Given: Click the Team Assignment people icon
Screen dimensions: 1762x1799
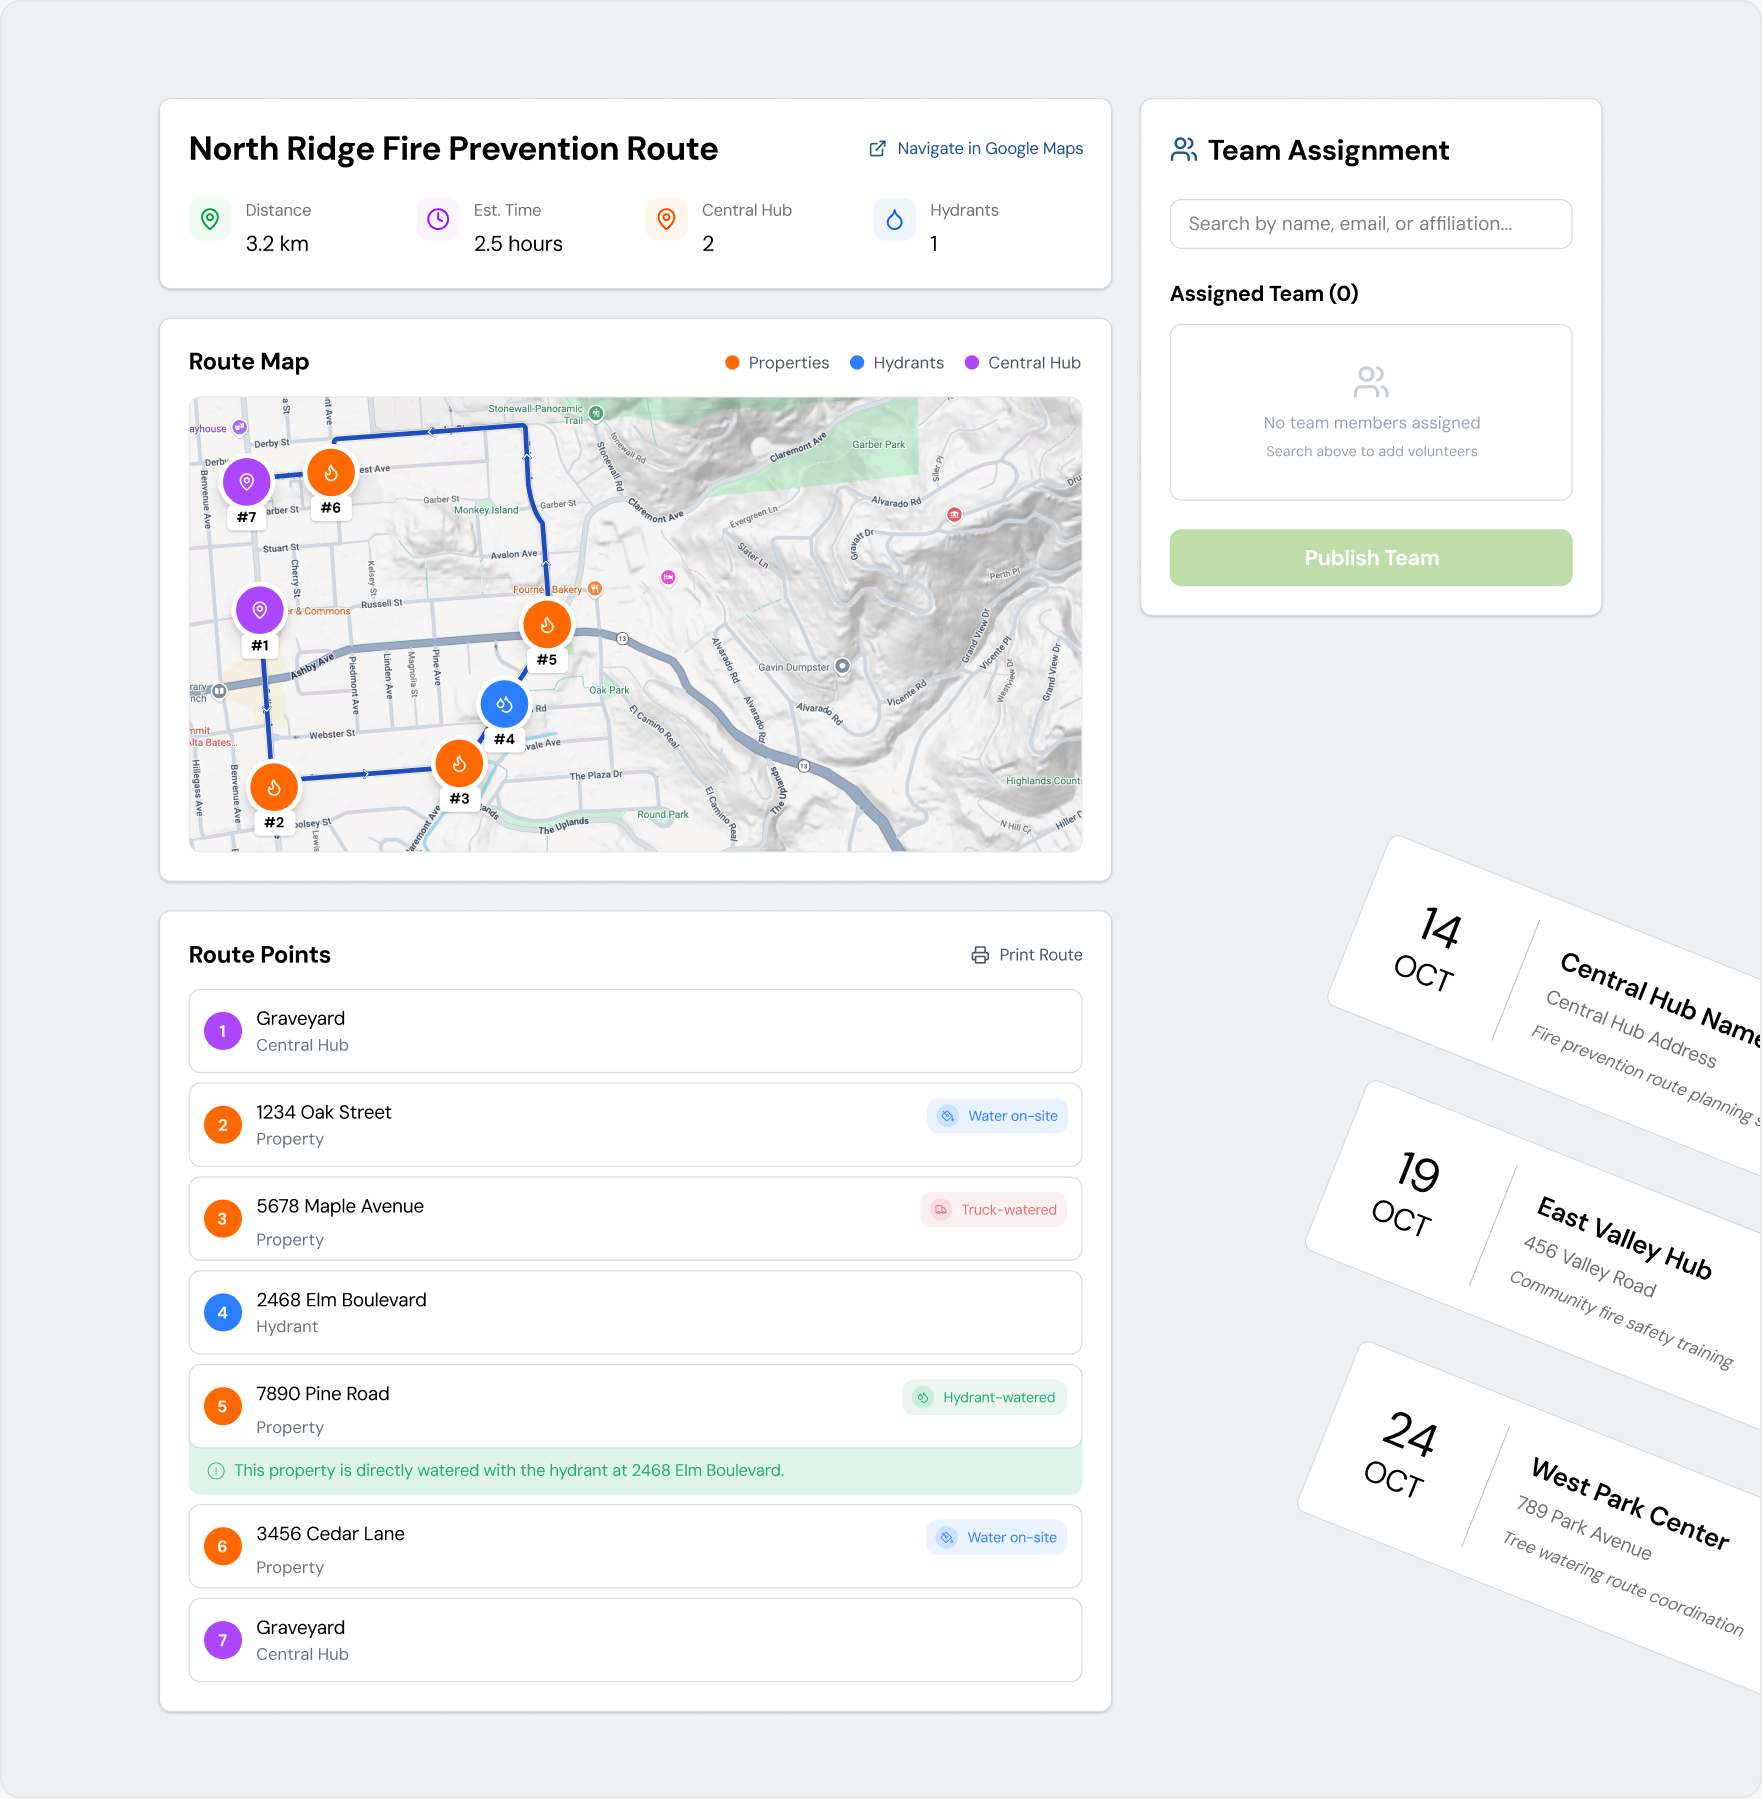Looking at the screenshot, I should (1184, 150).
